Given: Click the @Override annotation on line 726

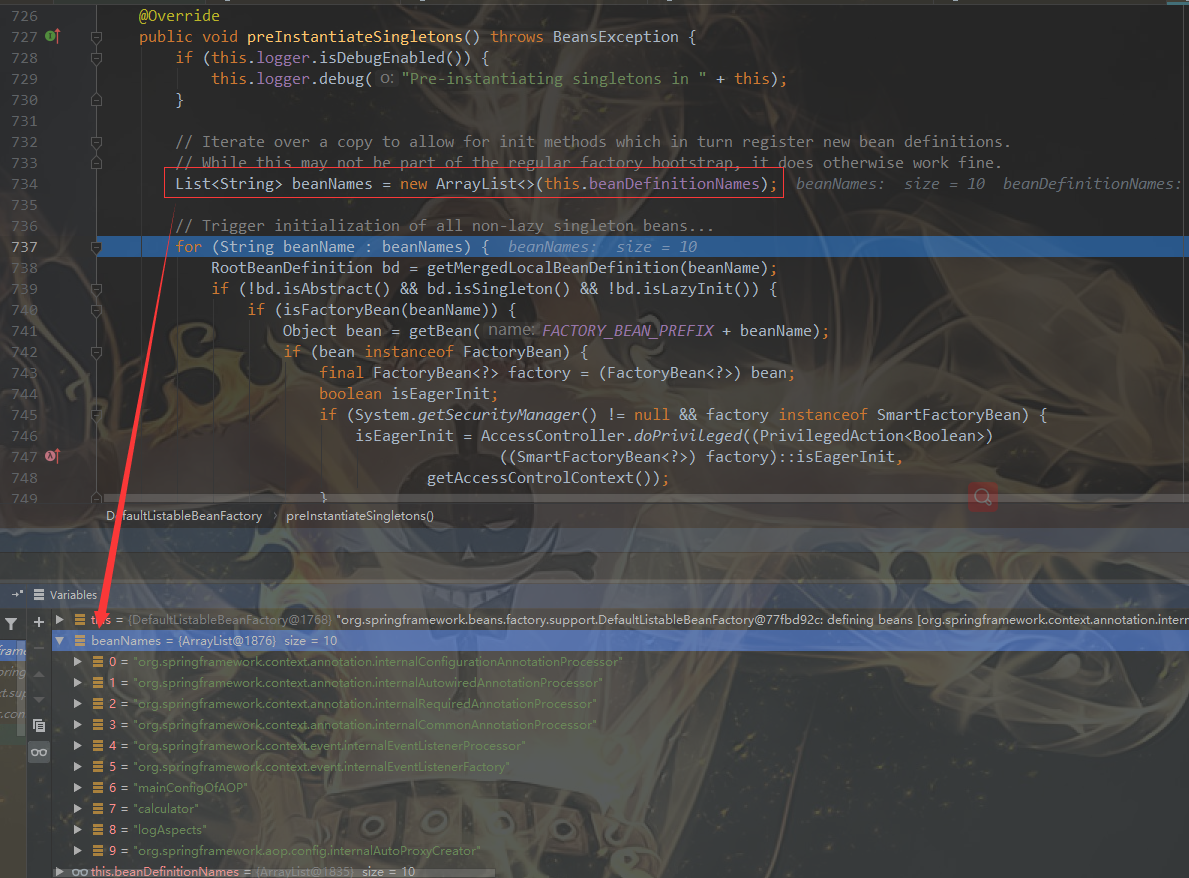Looking at the screenshot, I should (179, 16).
